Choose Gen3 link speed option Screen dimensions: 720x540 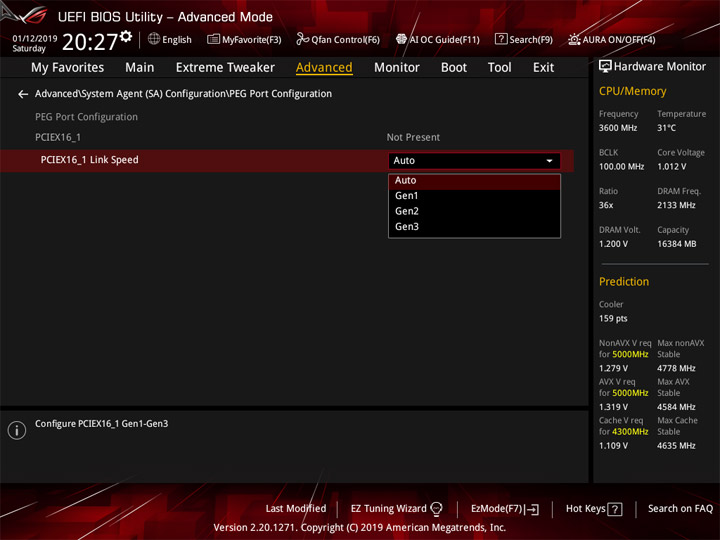(474, 226)
